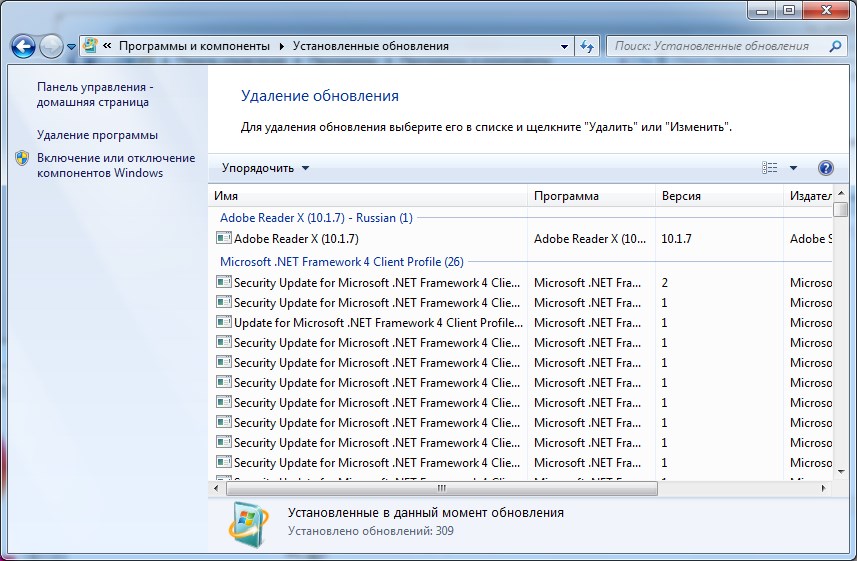Sort list by the Программа column header
Viewport: 857px width, 561px height.
[591, 196]
